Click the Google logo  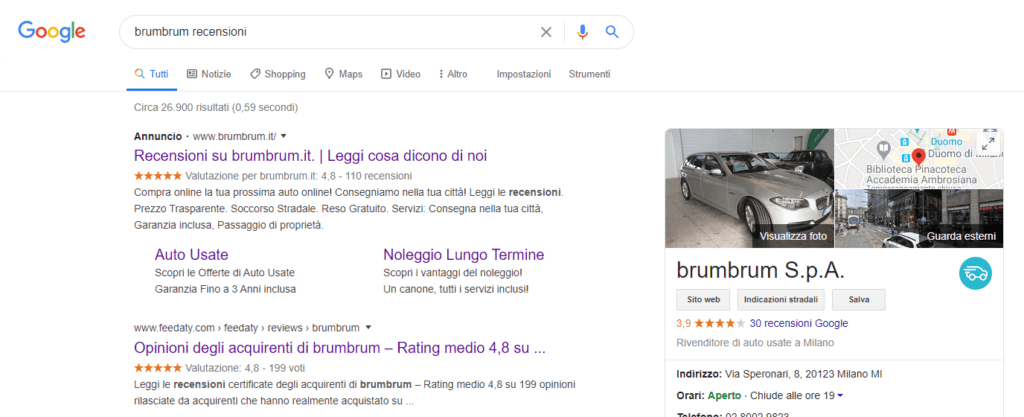coord(52,31)
